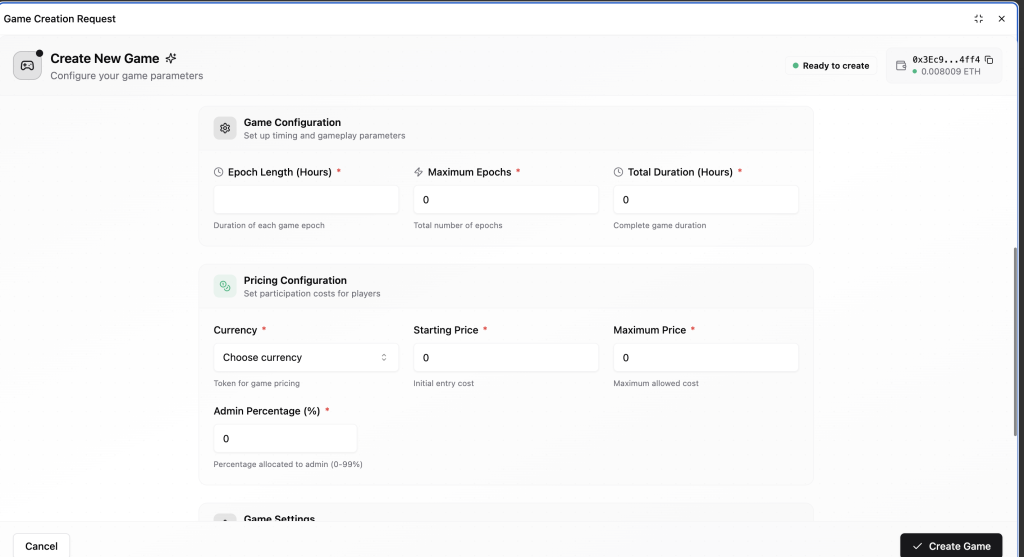Click the wallet icon near ETH balance
Image resolution: width=1024 pixels, height=557 pixels.
click(x=901, y=66)
